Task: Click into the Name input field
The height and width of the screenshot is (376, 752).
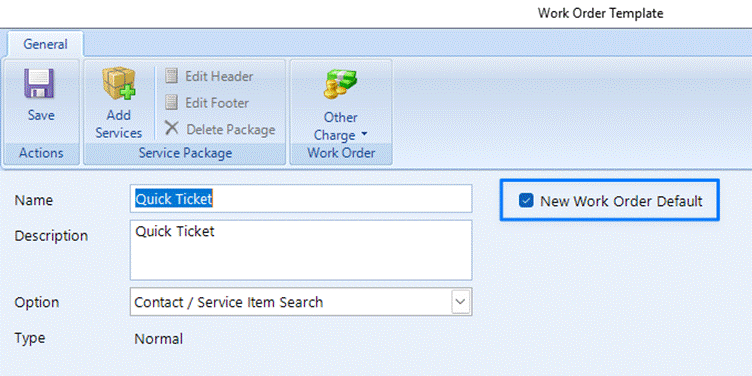Action: [x=301, y=199]
